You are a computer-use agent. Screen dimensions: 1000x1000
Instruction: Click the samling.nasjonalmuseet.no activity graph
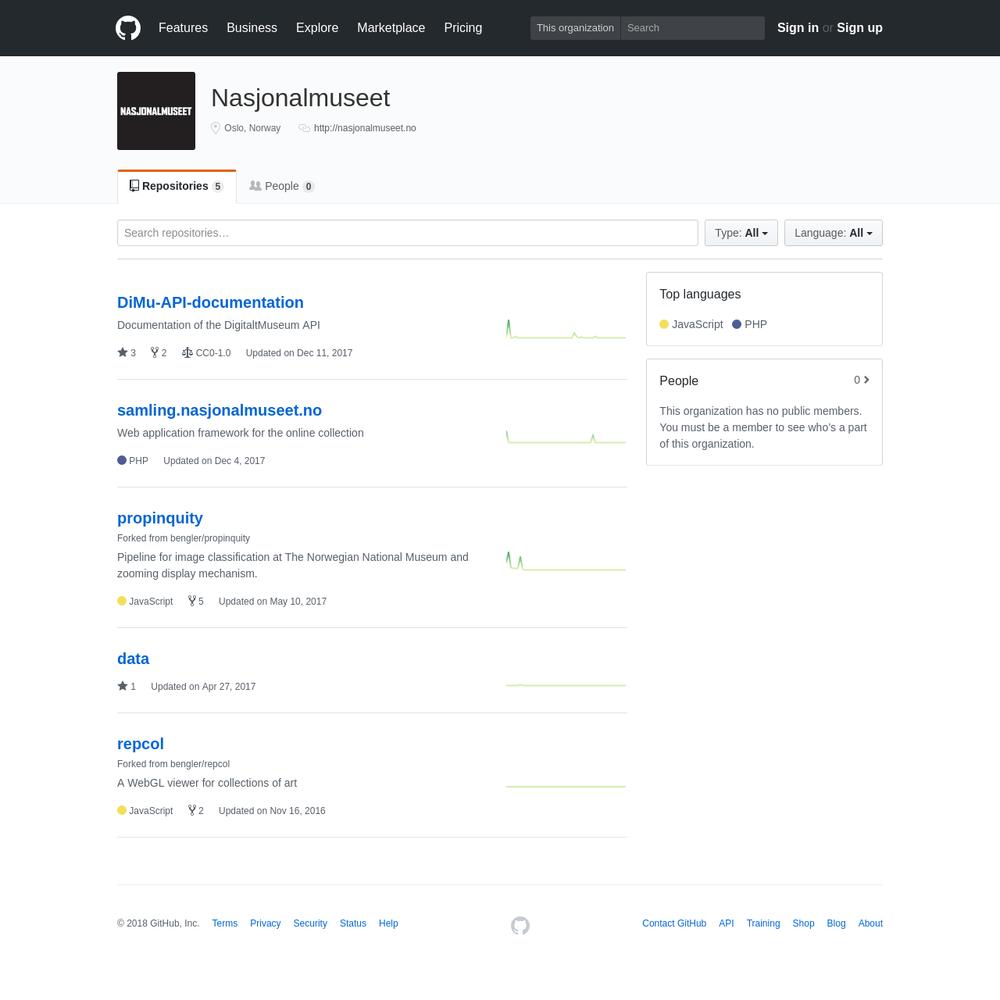click(566, 437)
